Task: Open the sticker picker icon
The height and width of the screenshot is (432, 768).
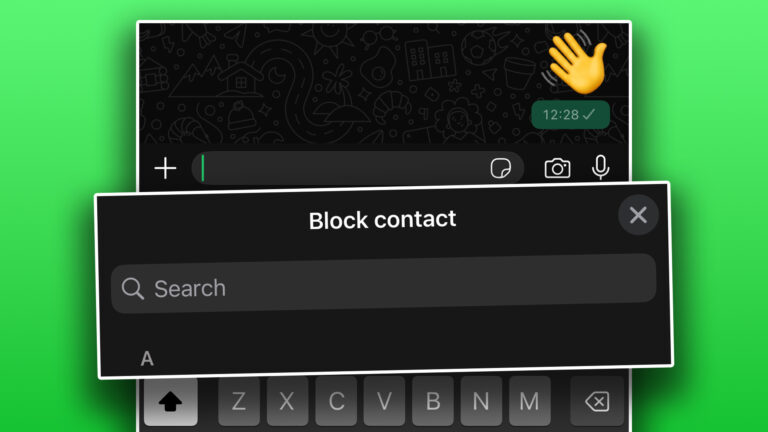Action: coord(500,168)
